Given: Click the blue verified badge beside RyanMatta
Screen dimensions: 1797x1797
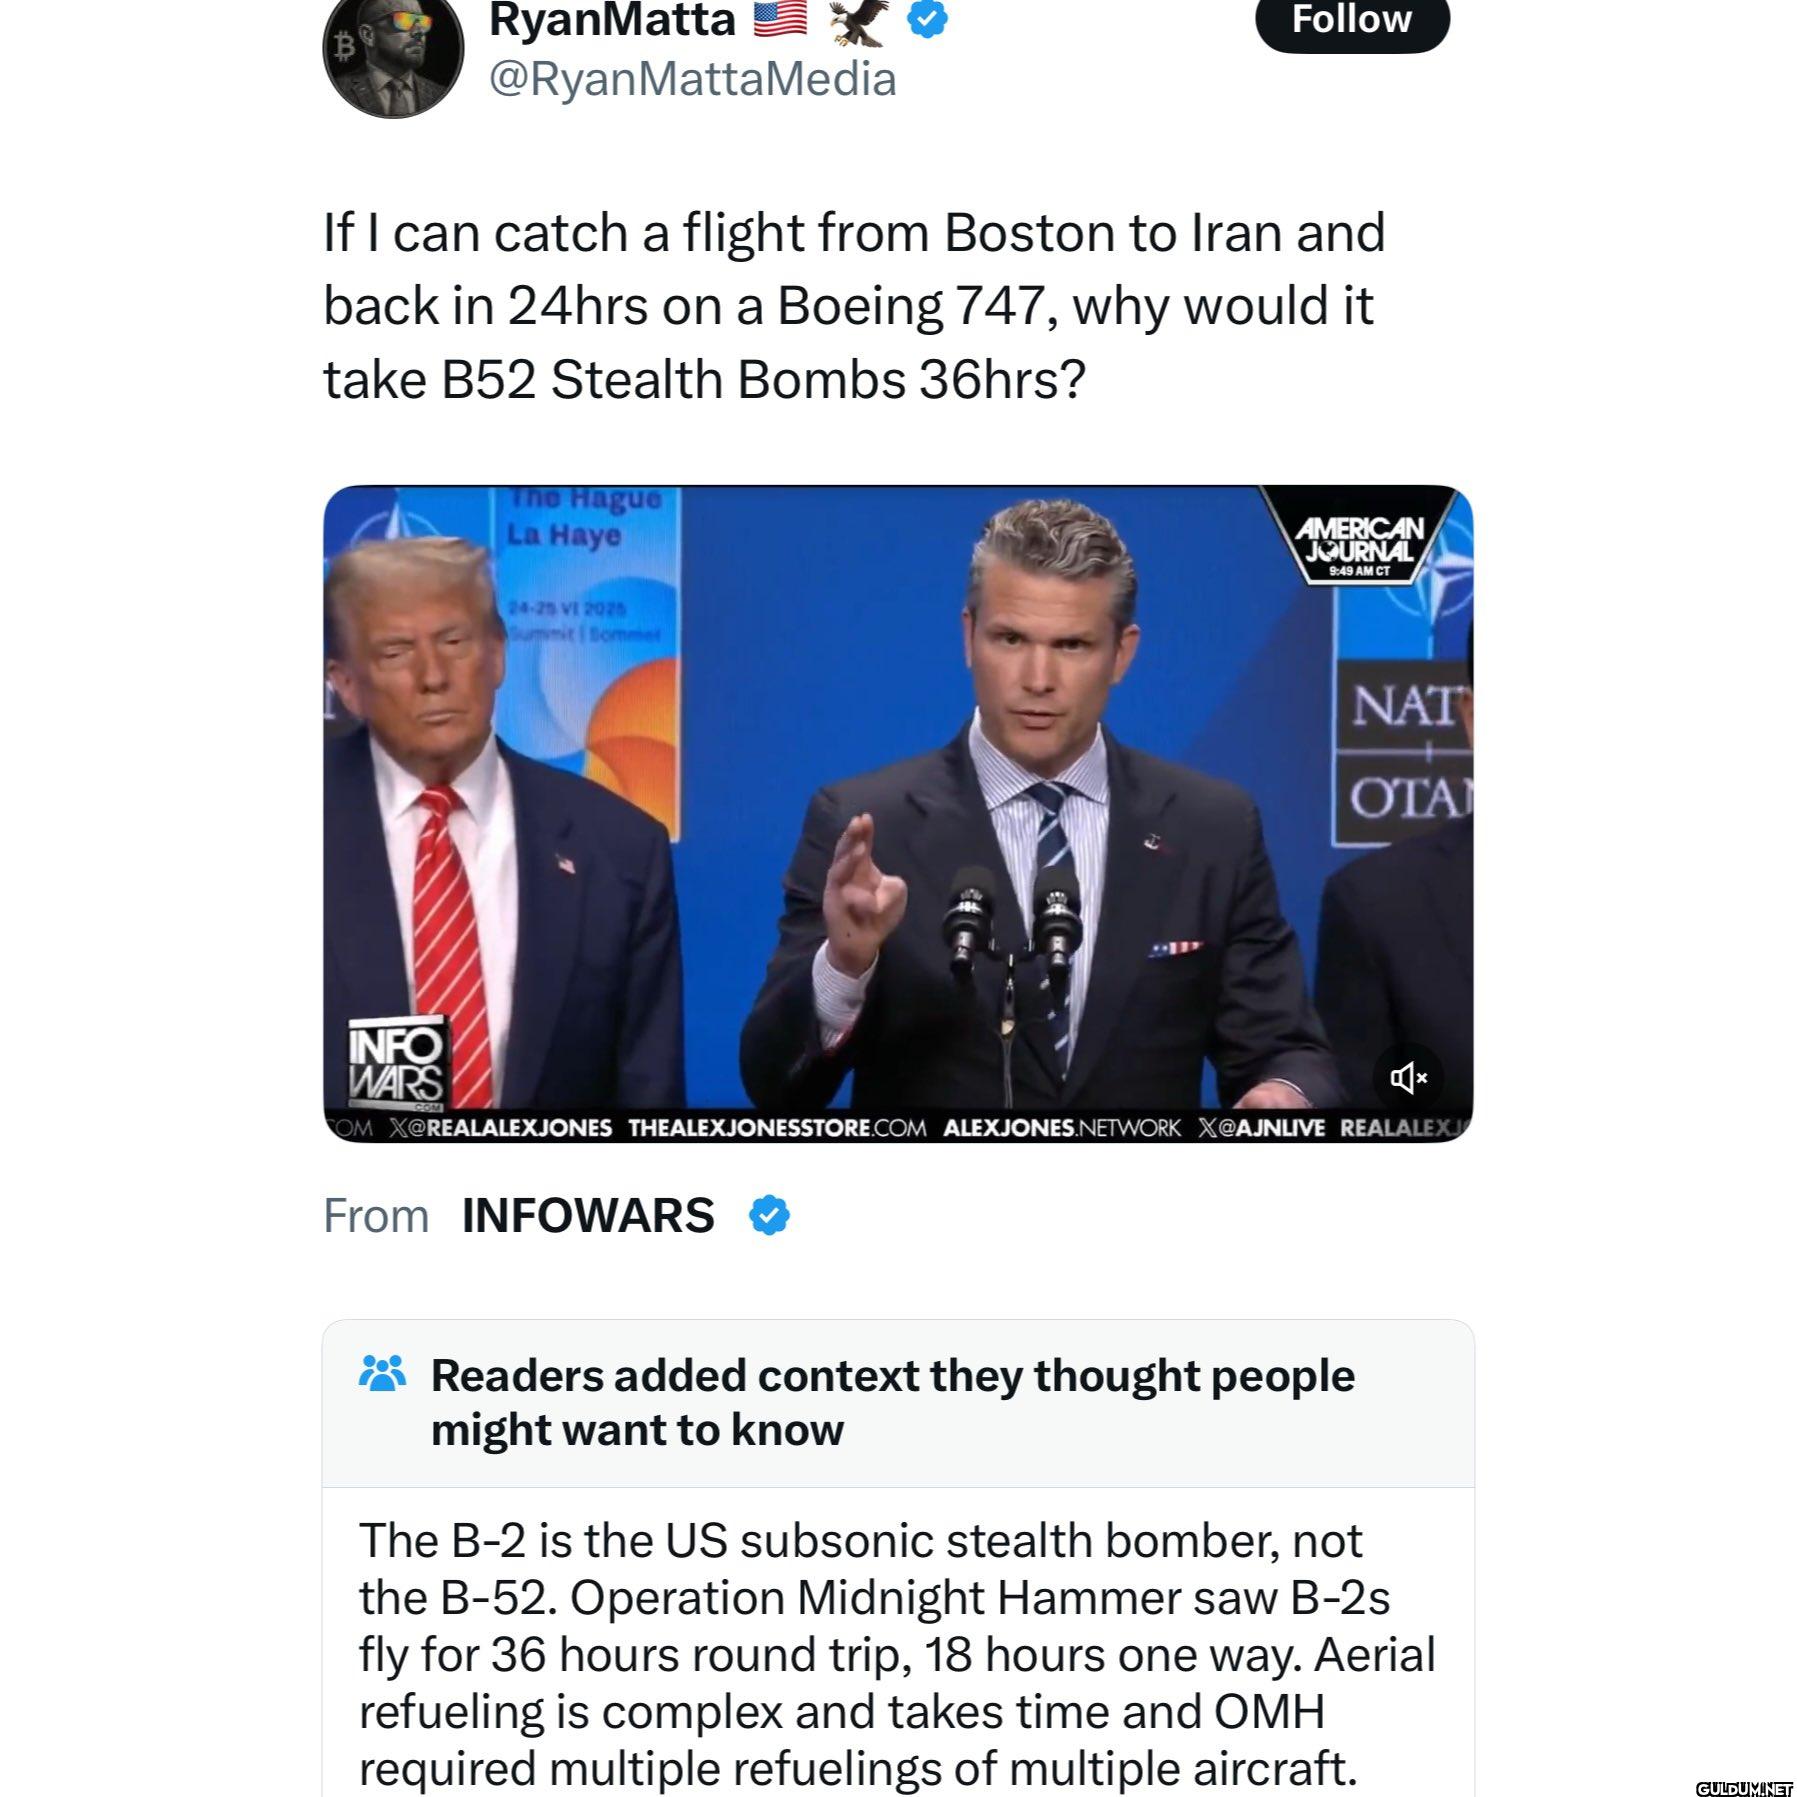Looking at the screenshot, I should click(927, 20).
